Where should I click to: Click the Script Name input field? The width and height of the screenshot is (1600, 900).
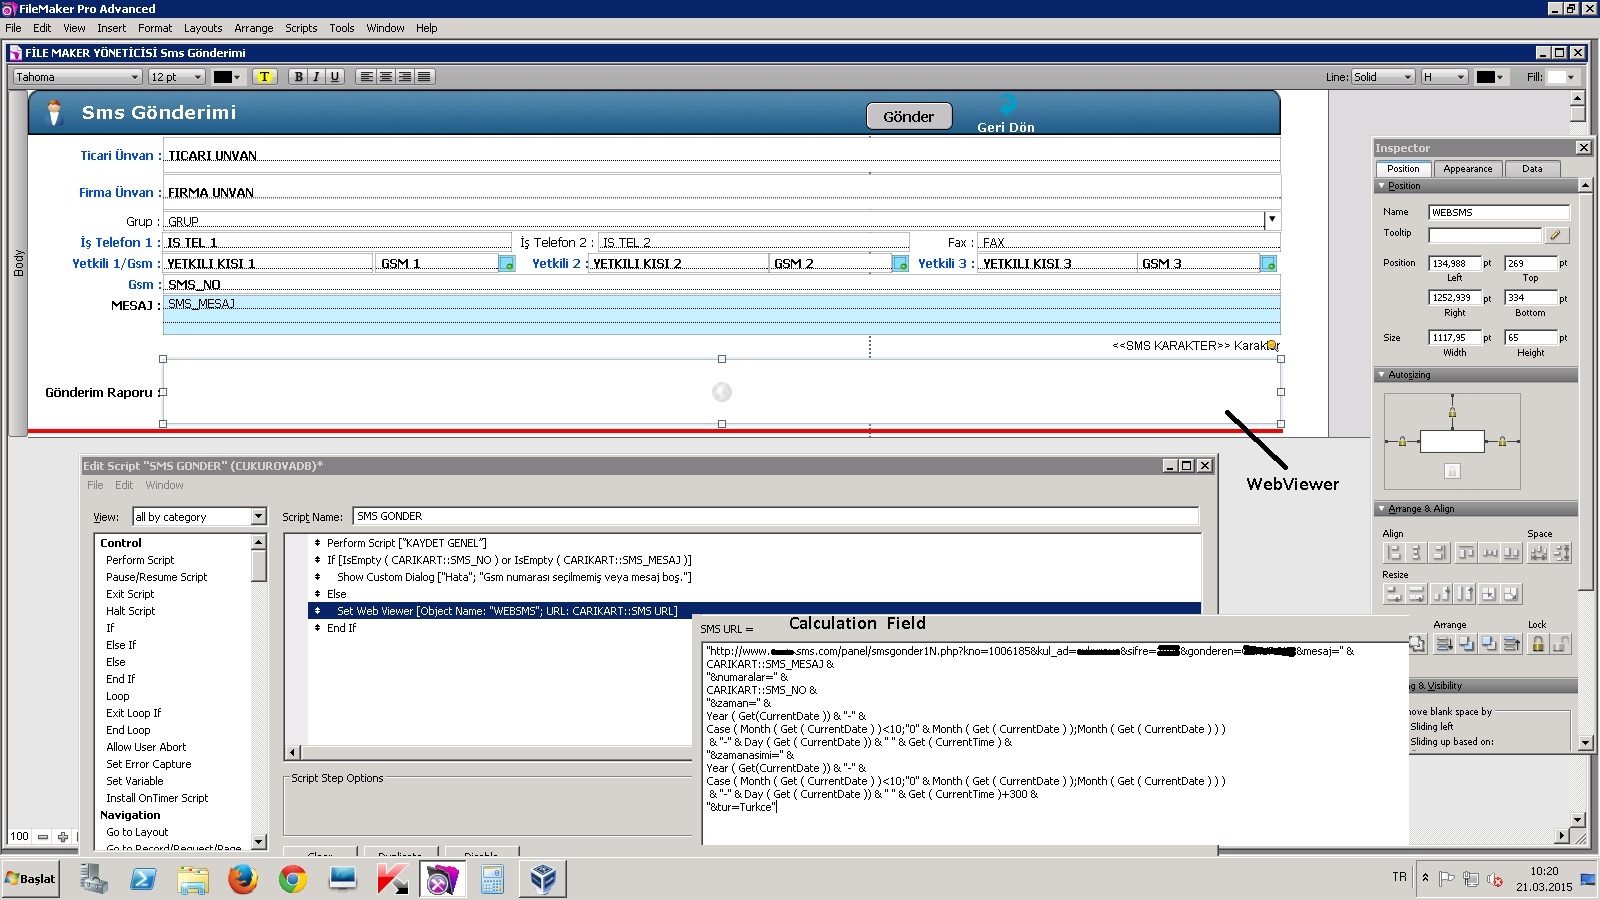point(775,516)
